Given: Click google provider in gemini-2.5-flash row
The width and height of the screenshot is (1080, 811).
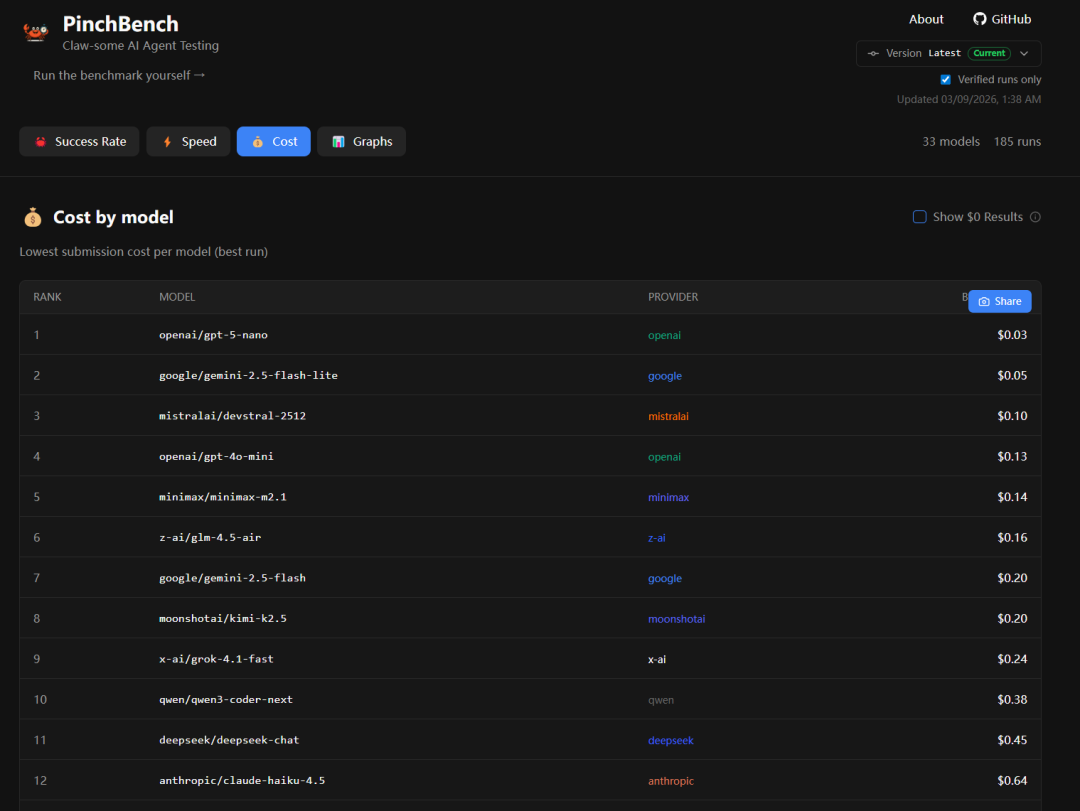Looking at the screenshot, I should 665,579.
